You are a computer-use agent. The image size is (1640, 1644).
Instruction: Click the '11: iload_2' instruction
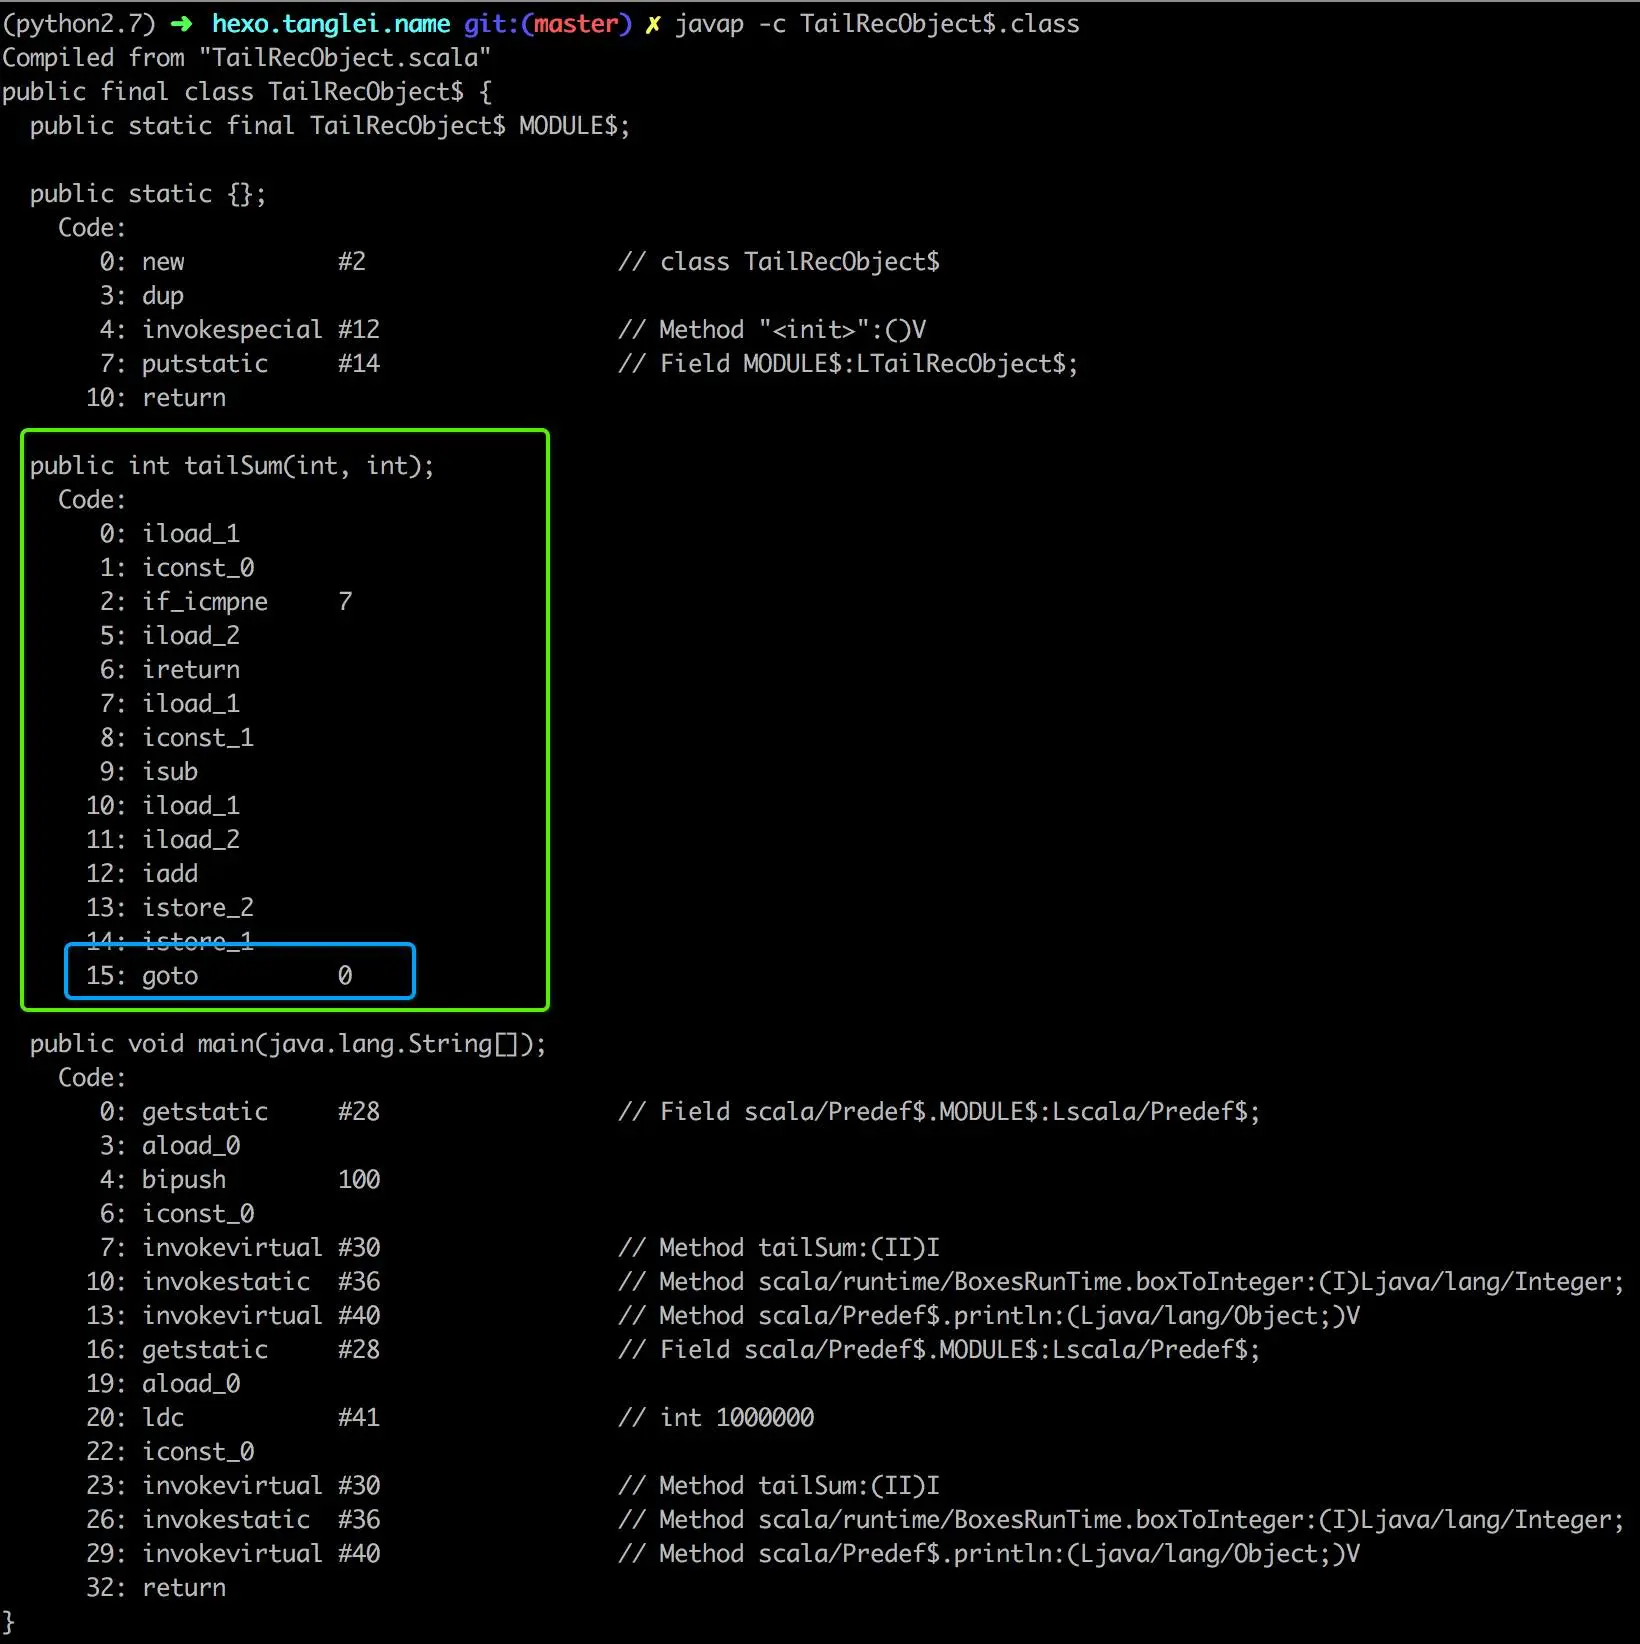163,839
